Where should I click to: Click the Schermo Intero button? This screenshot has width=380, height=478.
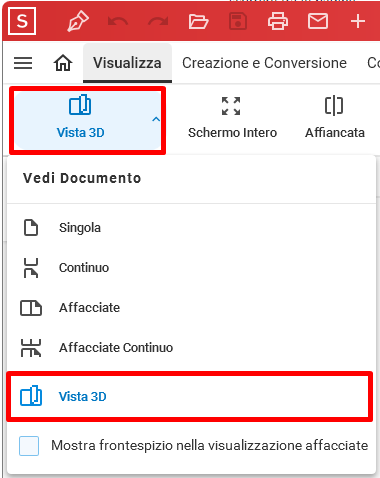pyautogui.click(x=232, y=118)
